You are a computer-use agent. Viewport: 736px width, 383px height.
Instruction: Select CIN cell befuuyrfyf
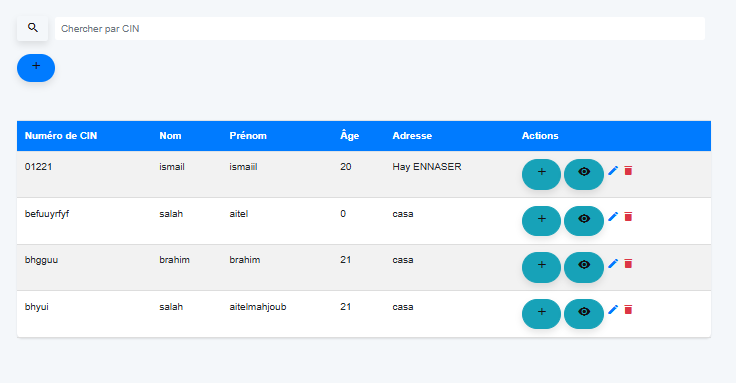point(46,214)
